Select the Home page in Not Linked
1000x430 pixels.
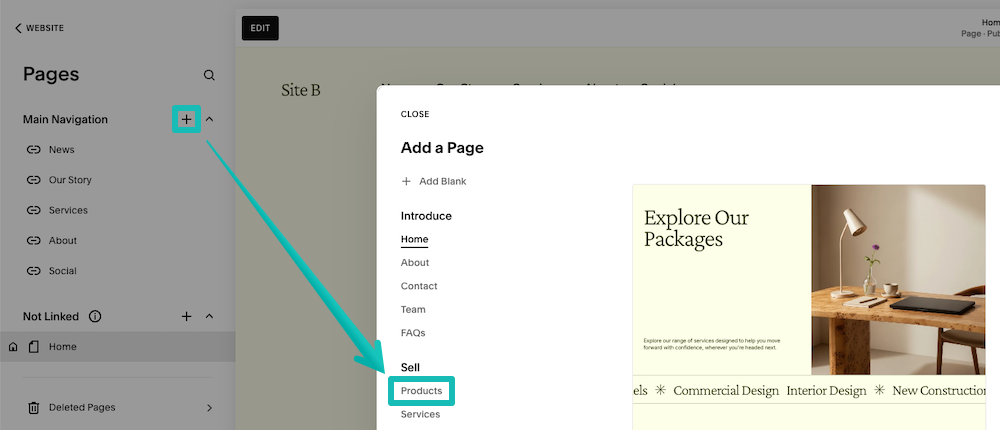(62, 347)
